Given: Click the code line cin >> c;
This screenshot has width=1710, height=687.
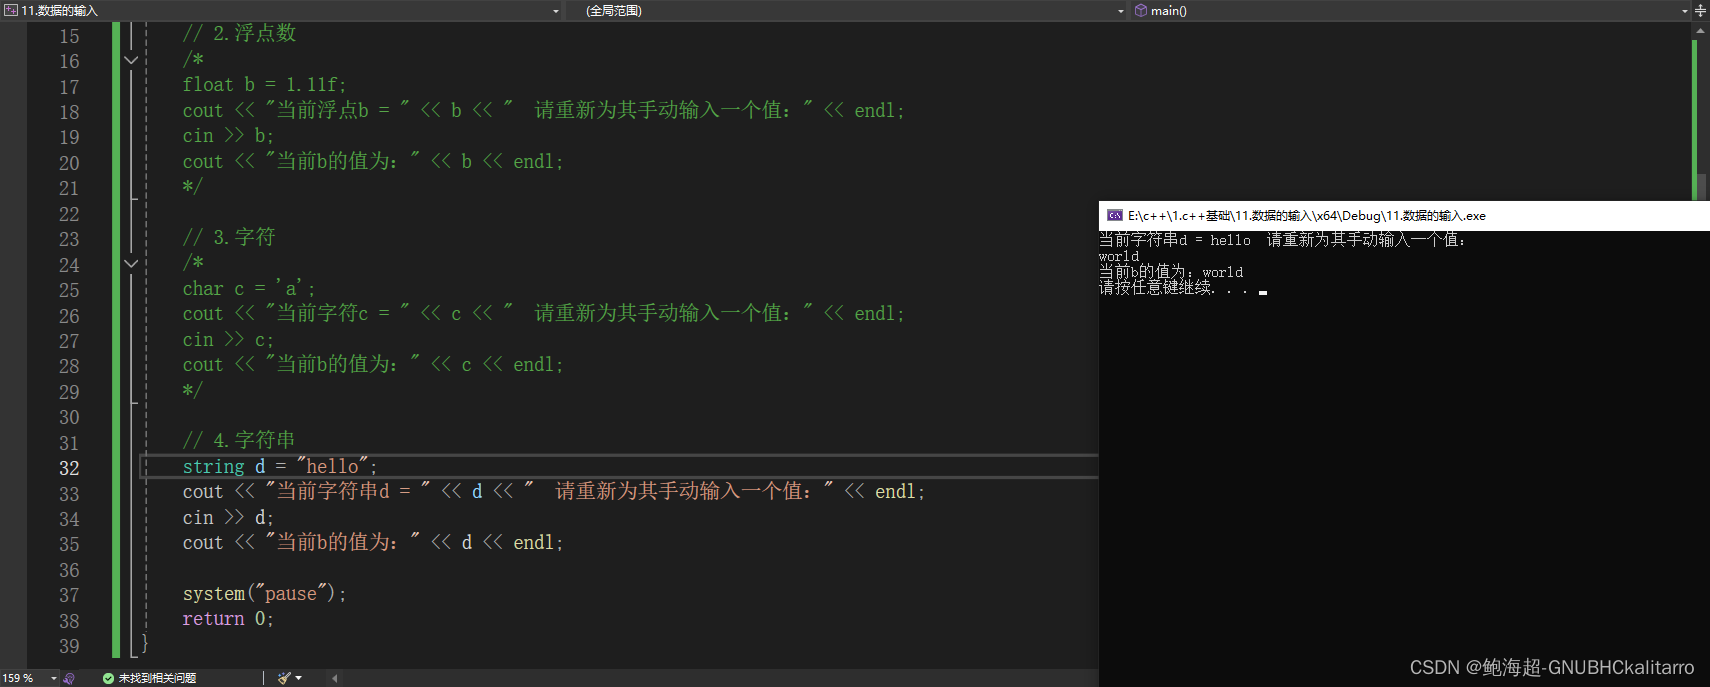Looking at the screenshot, I should (x=228, y=339).
